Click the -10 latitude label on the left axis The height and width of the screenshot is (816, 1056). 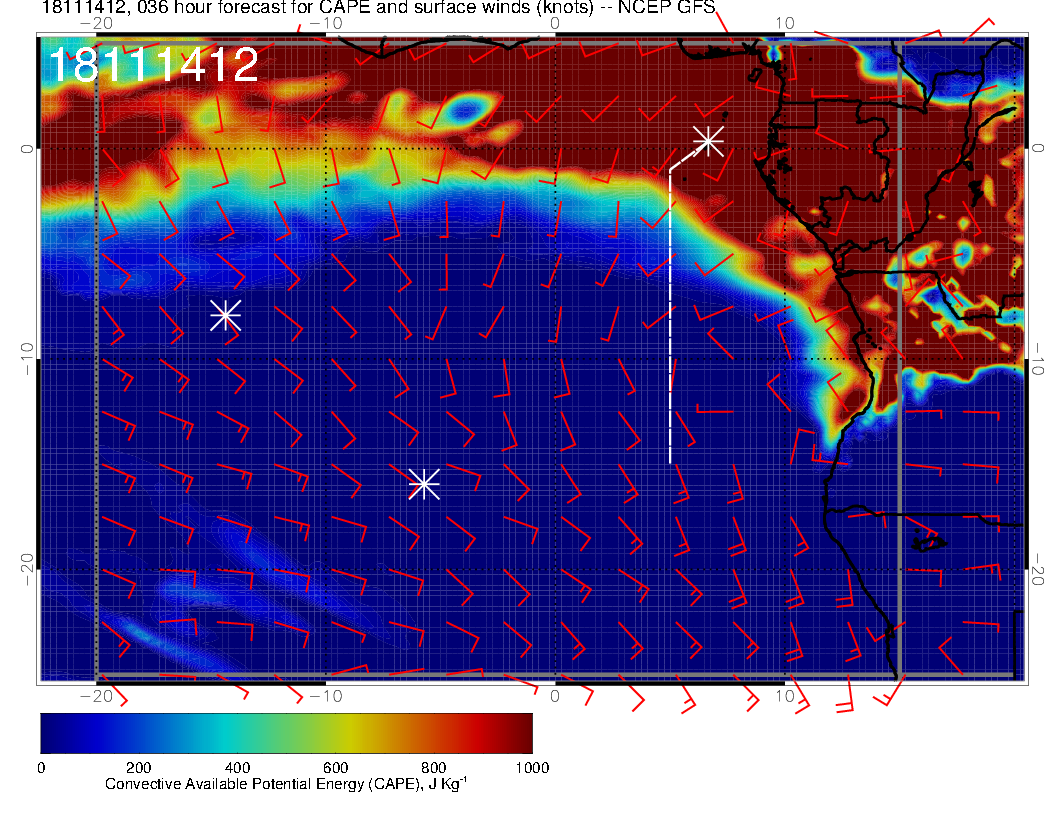pos(22,357)
